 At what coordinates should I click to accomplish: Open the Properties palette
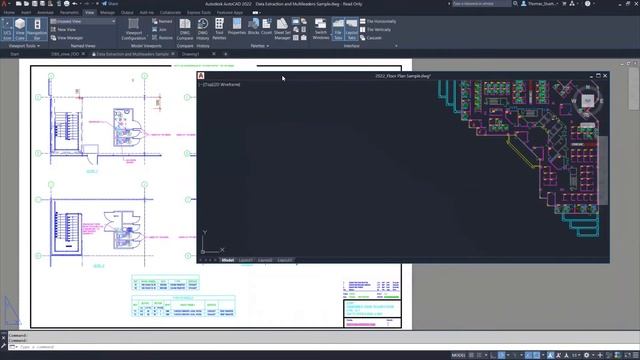[237, 27]
